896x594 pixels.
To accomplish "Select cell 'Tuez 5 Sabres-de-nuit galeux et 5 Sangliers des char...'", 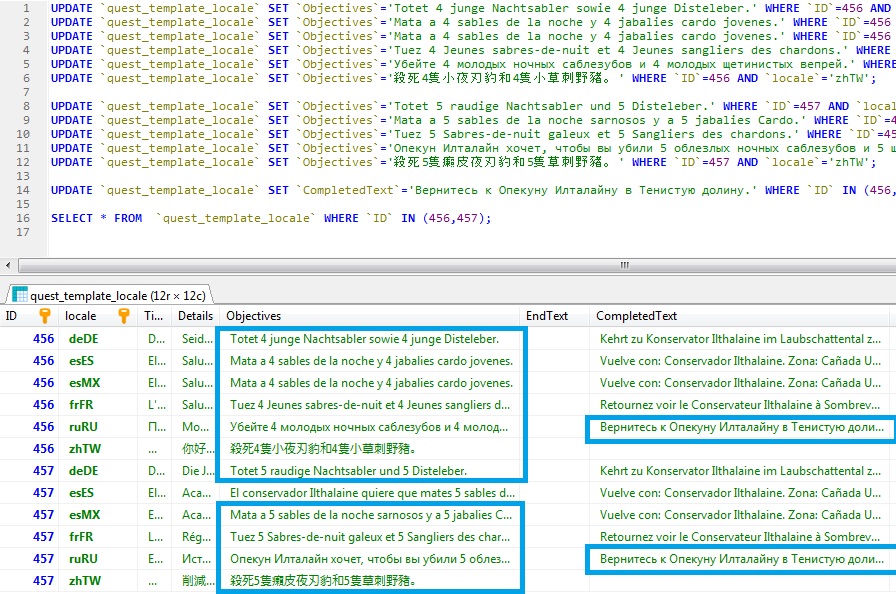I will [370, 537].
